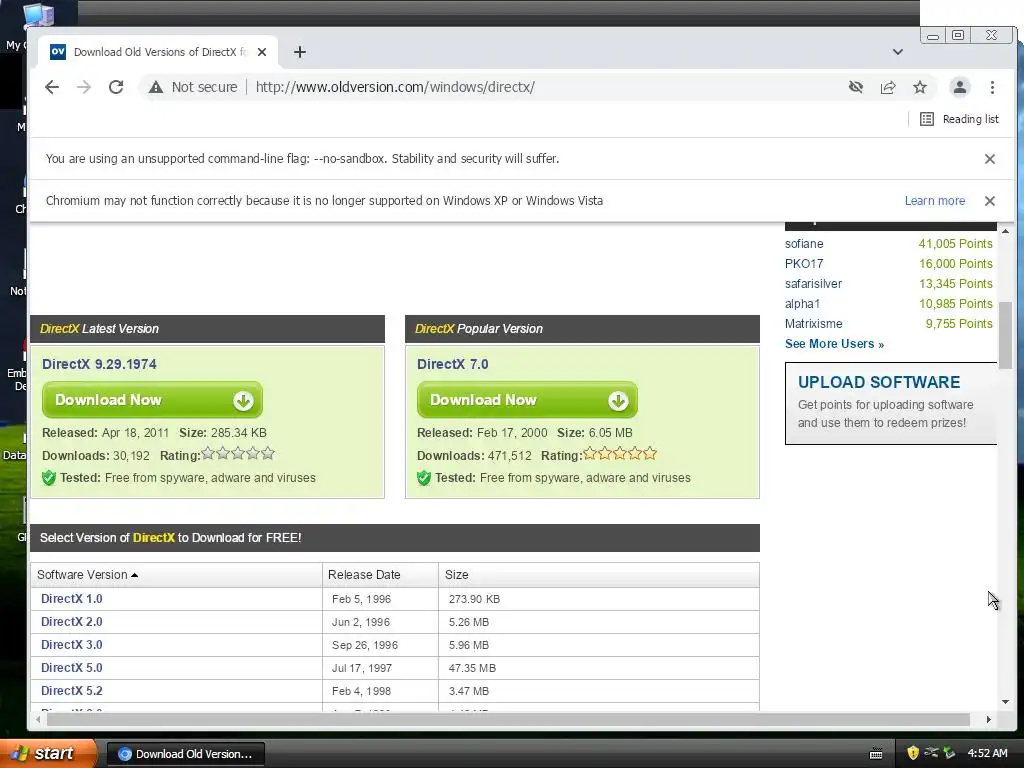Screen dimensions: 1024x768
Task: Select the 273.90 KB size cell
Action: tap(474, 599)
